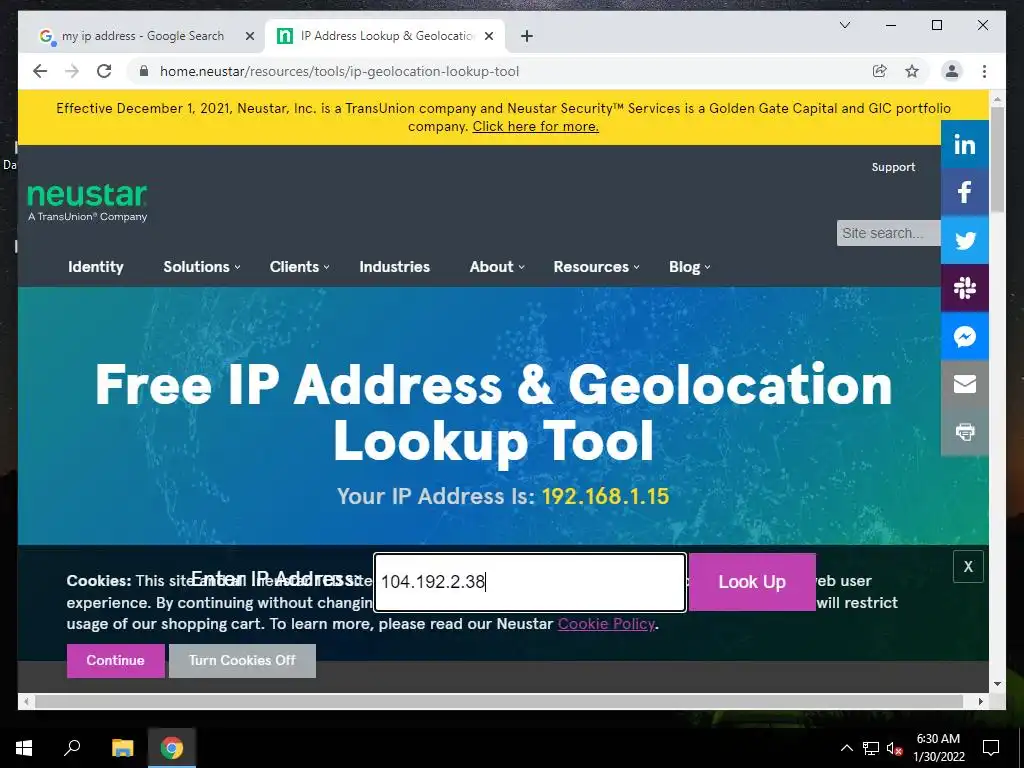This screenshot has height=768, width=1024.
Task: Click Turn Cookies Off button
Action: (242, 661)
